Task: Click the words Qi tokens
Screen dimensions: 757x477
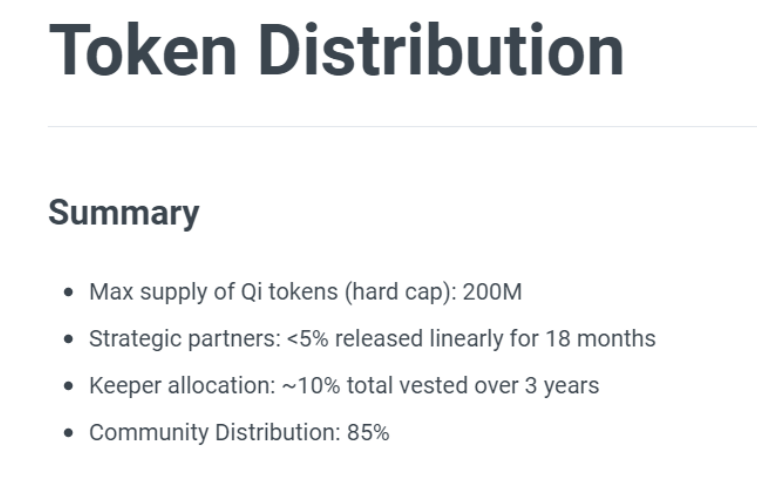Action: pyautogui.click(x=289, y=292)
